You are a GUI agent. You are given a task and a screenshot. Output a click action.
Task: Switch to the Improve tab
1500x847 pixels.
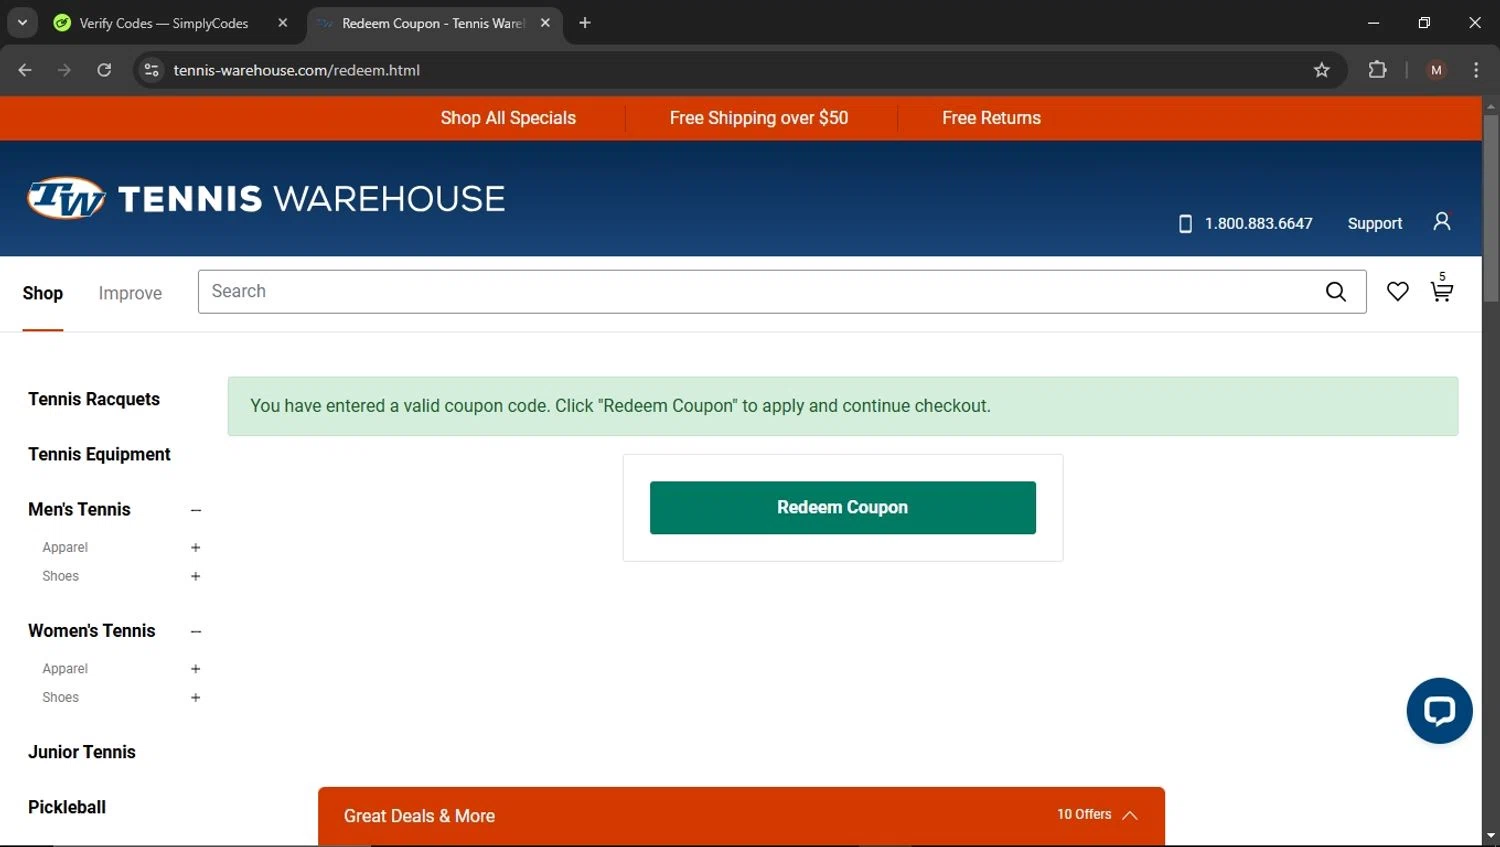(x=130, y=293)
